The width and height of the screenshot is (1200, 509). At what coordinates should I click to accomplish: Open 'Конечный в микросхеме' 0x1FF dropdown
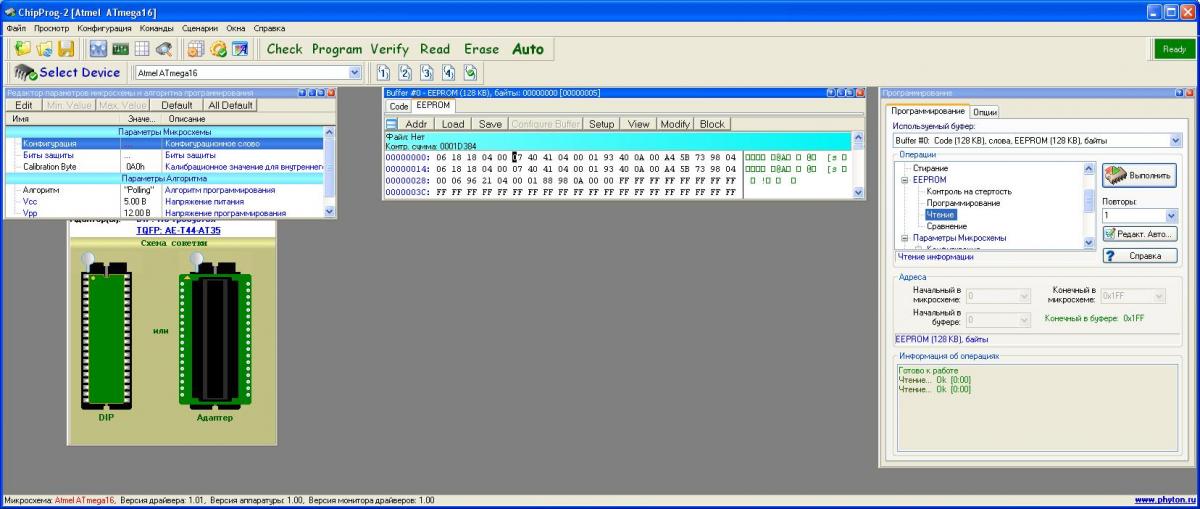pos(1158,296)
